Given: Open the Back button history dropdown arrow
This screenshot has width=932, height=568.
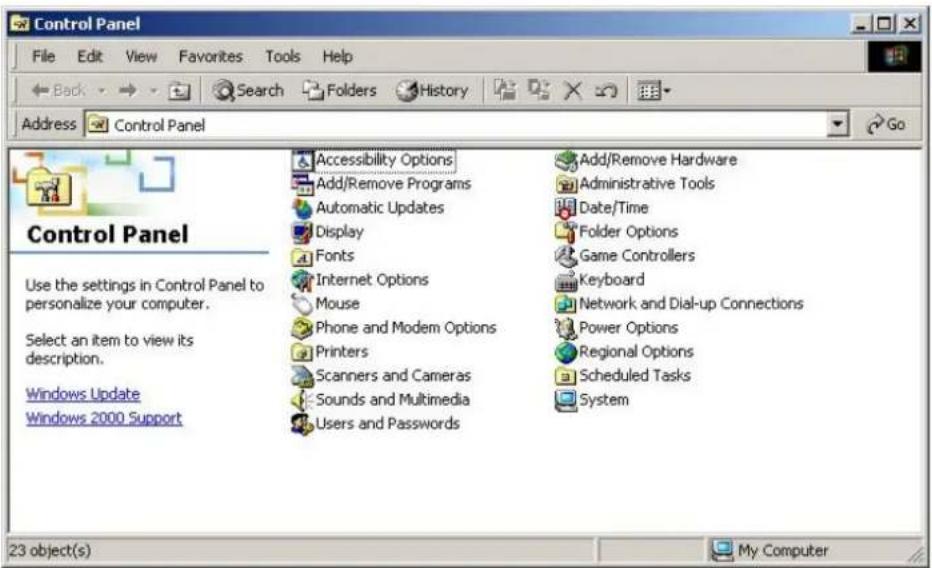Looking at the screenshot, I should click(102, 91).
